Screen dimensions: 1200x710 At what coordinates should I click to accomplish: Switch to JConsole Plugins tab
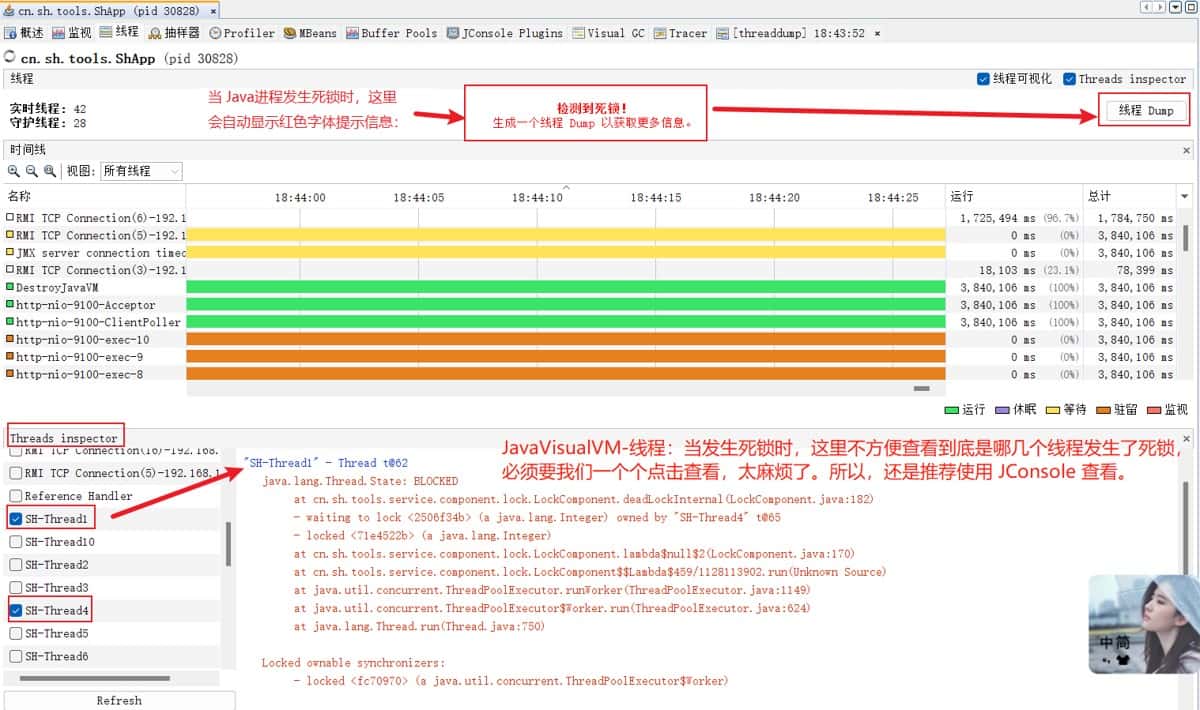tap(505, 33)
